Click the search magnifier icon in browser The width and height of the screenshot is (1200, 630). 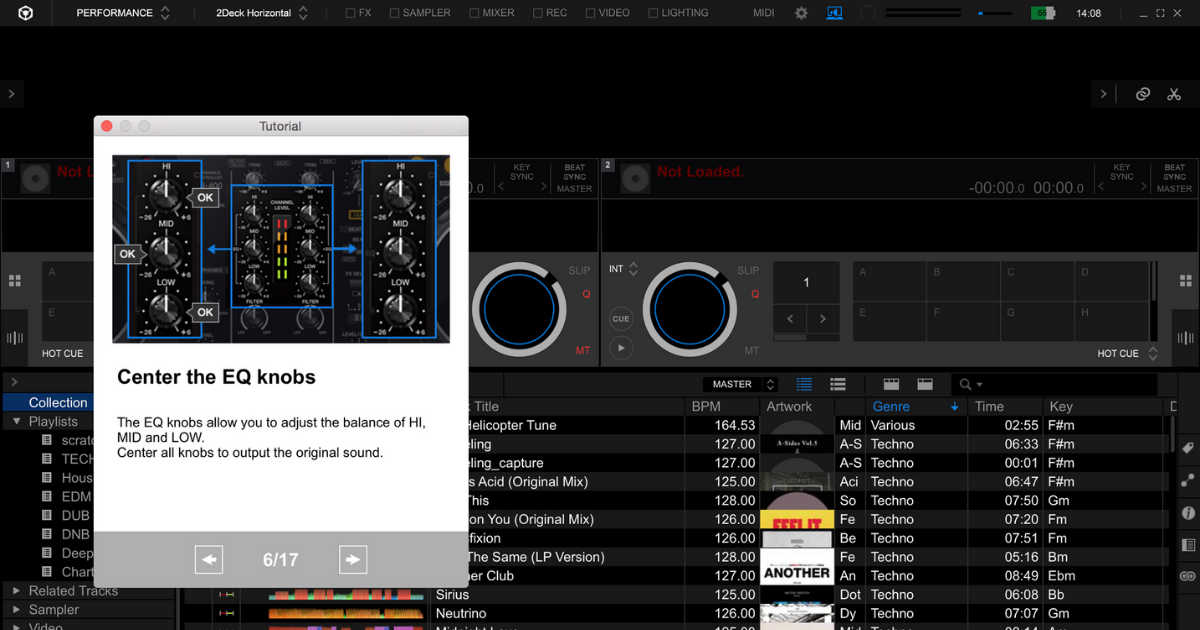(x=966, y=384)
